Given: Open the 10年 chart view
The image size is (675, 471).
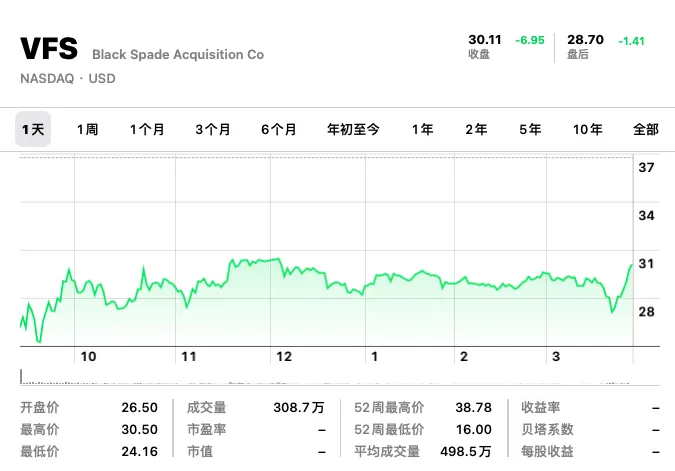Looking at the screenshot, I should coord(588,129).
